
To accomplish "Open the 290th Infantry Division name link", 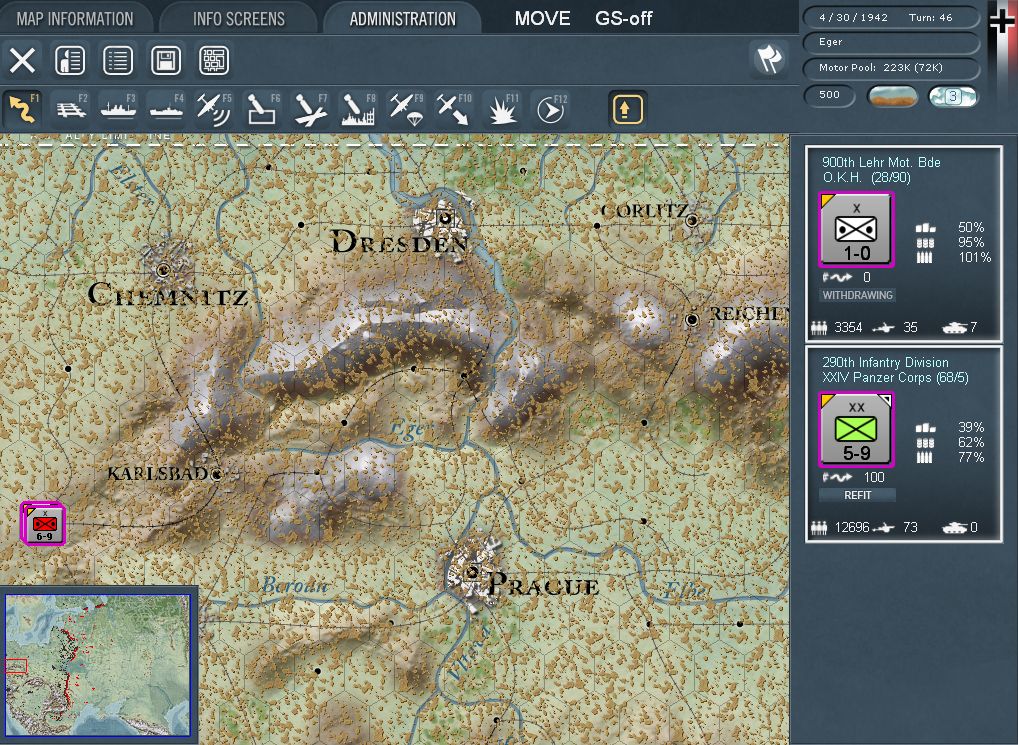I will pyautogui.click(x=885, y=362).
